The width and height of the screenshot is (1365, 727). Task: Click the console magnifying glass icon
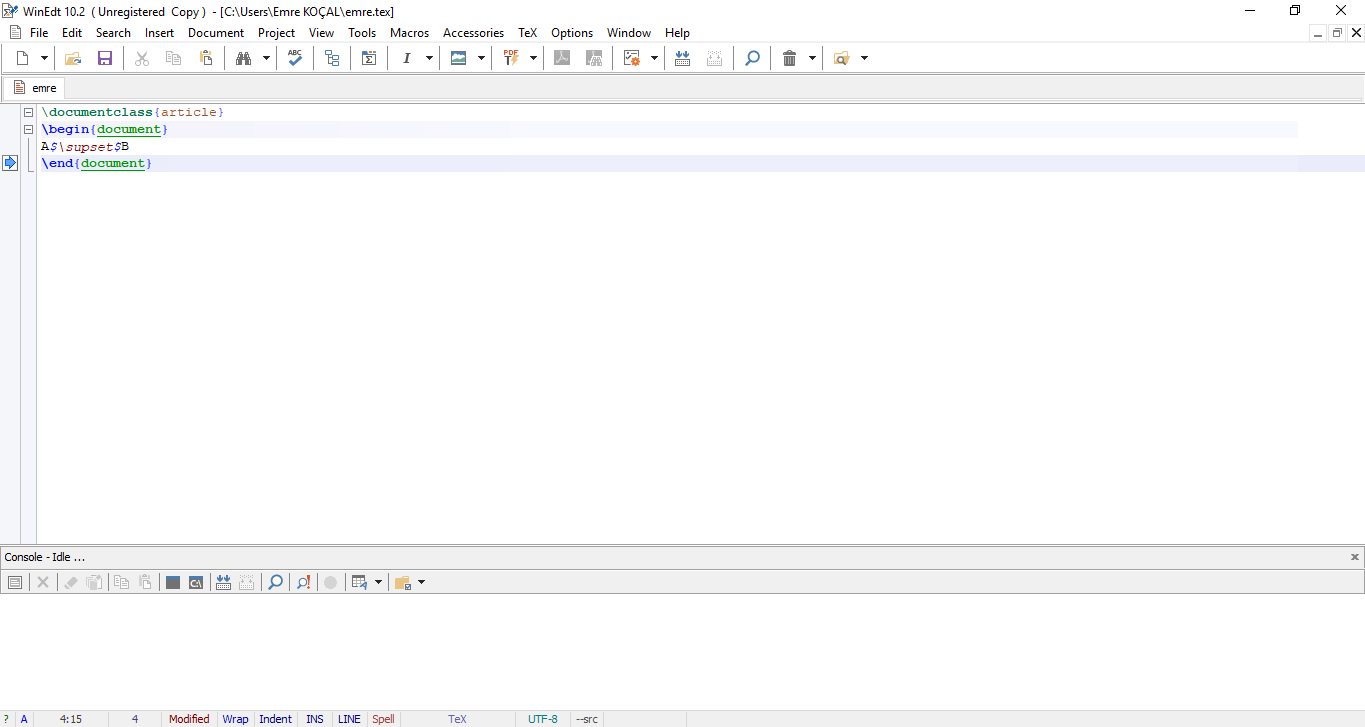(275, 582)
